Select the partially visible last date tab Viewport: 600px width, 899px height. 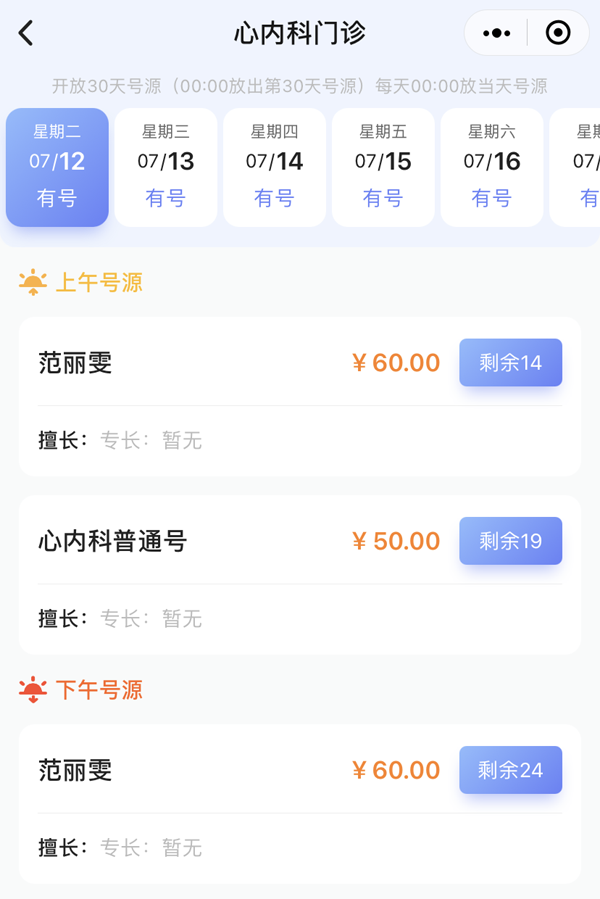(x=580, y=166)
